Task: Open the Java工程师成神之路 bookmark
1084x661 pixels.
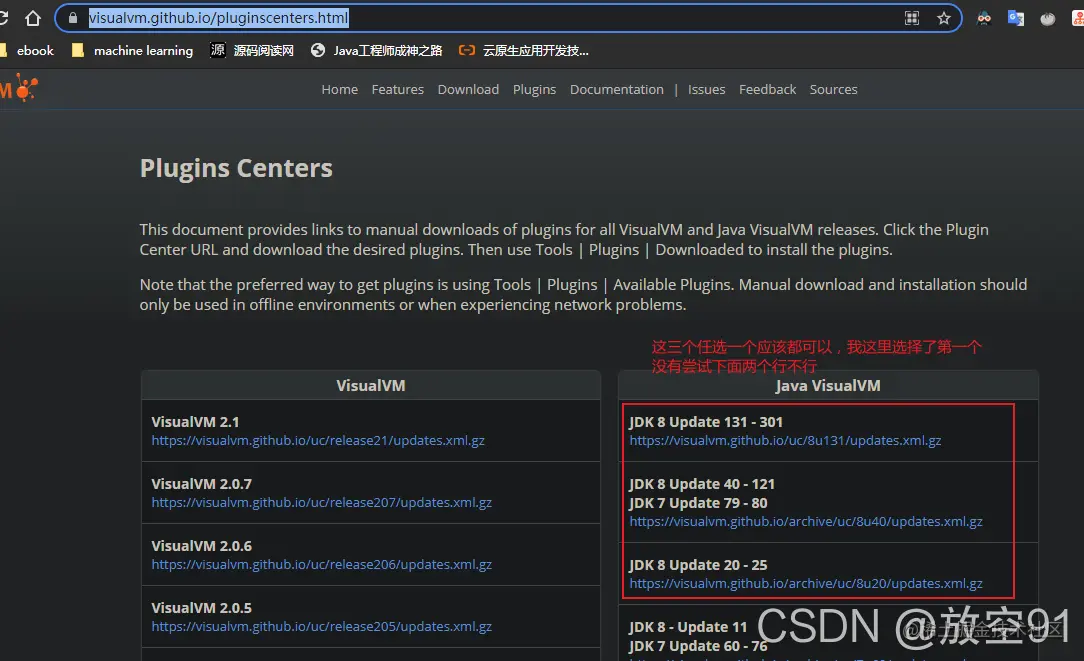Action: click(377, 50)
